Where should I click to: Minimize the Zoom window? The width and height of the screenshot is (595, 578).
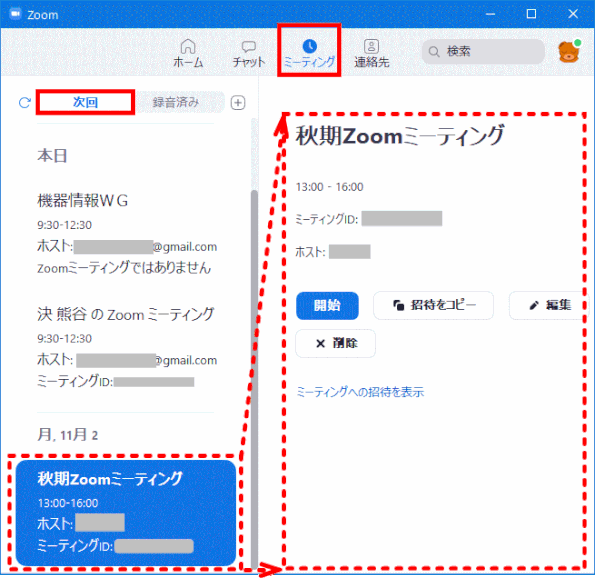pyautogui.click(x=491, y=14)
